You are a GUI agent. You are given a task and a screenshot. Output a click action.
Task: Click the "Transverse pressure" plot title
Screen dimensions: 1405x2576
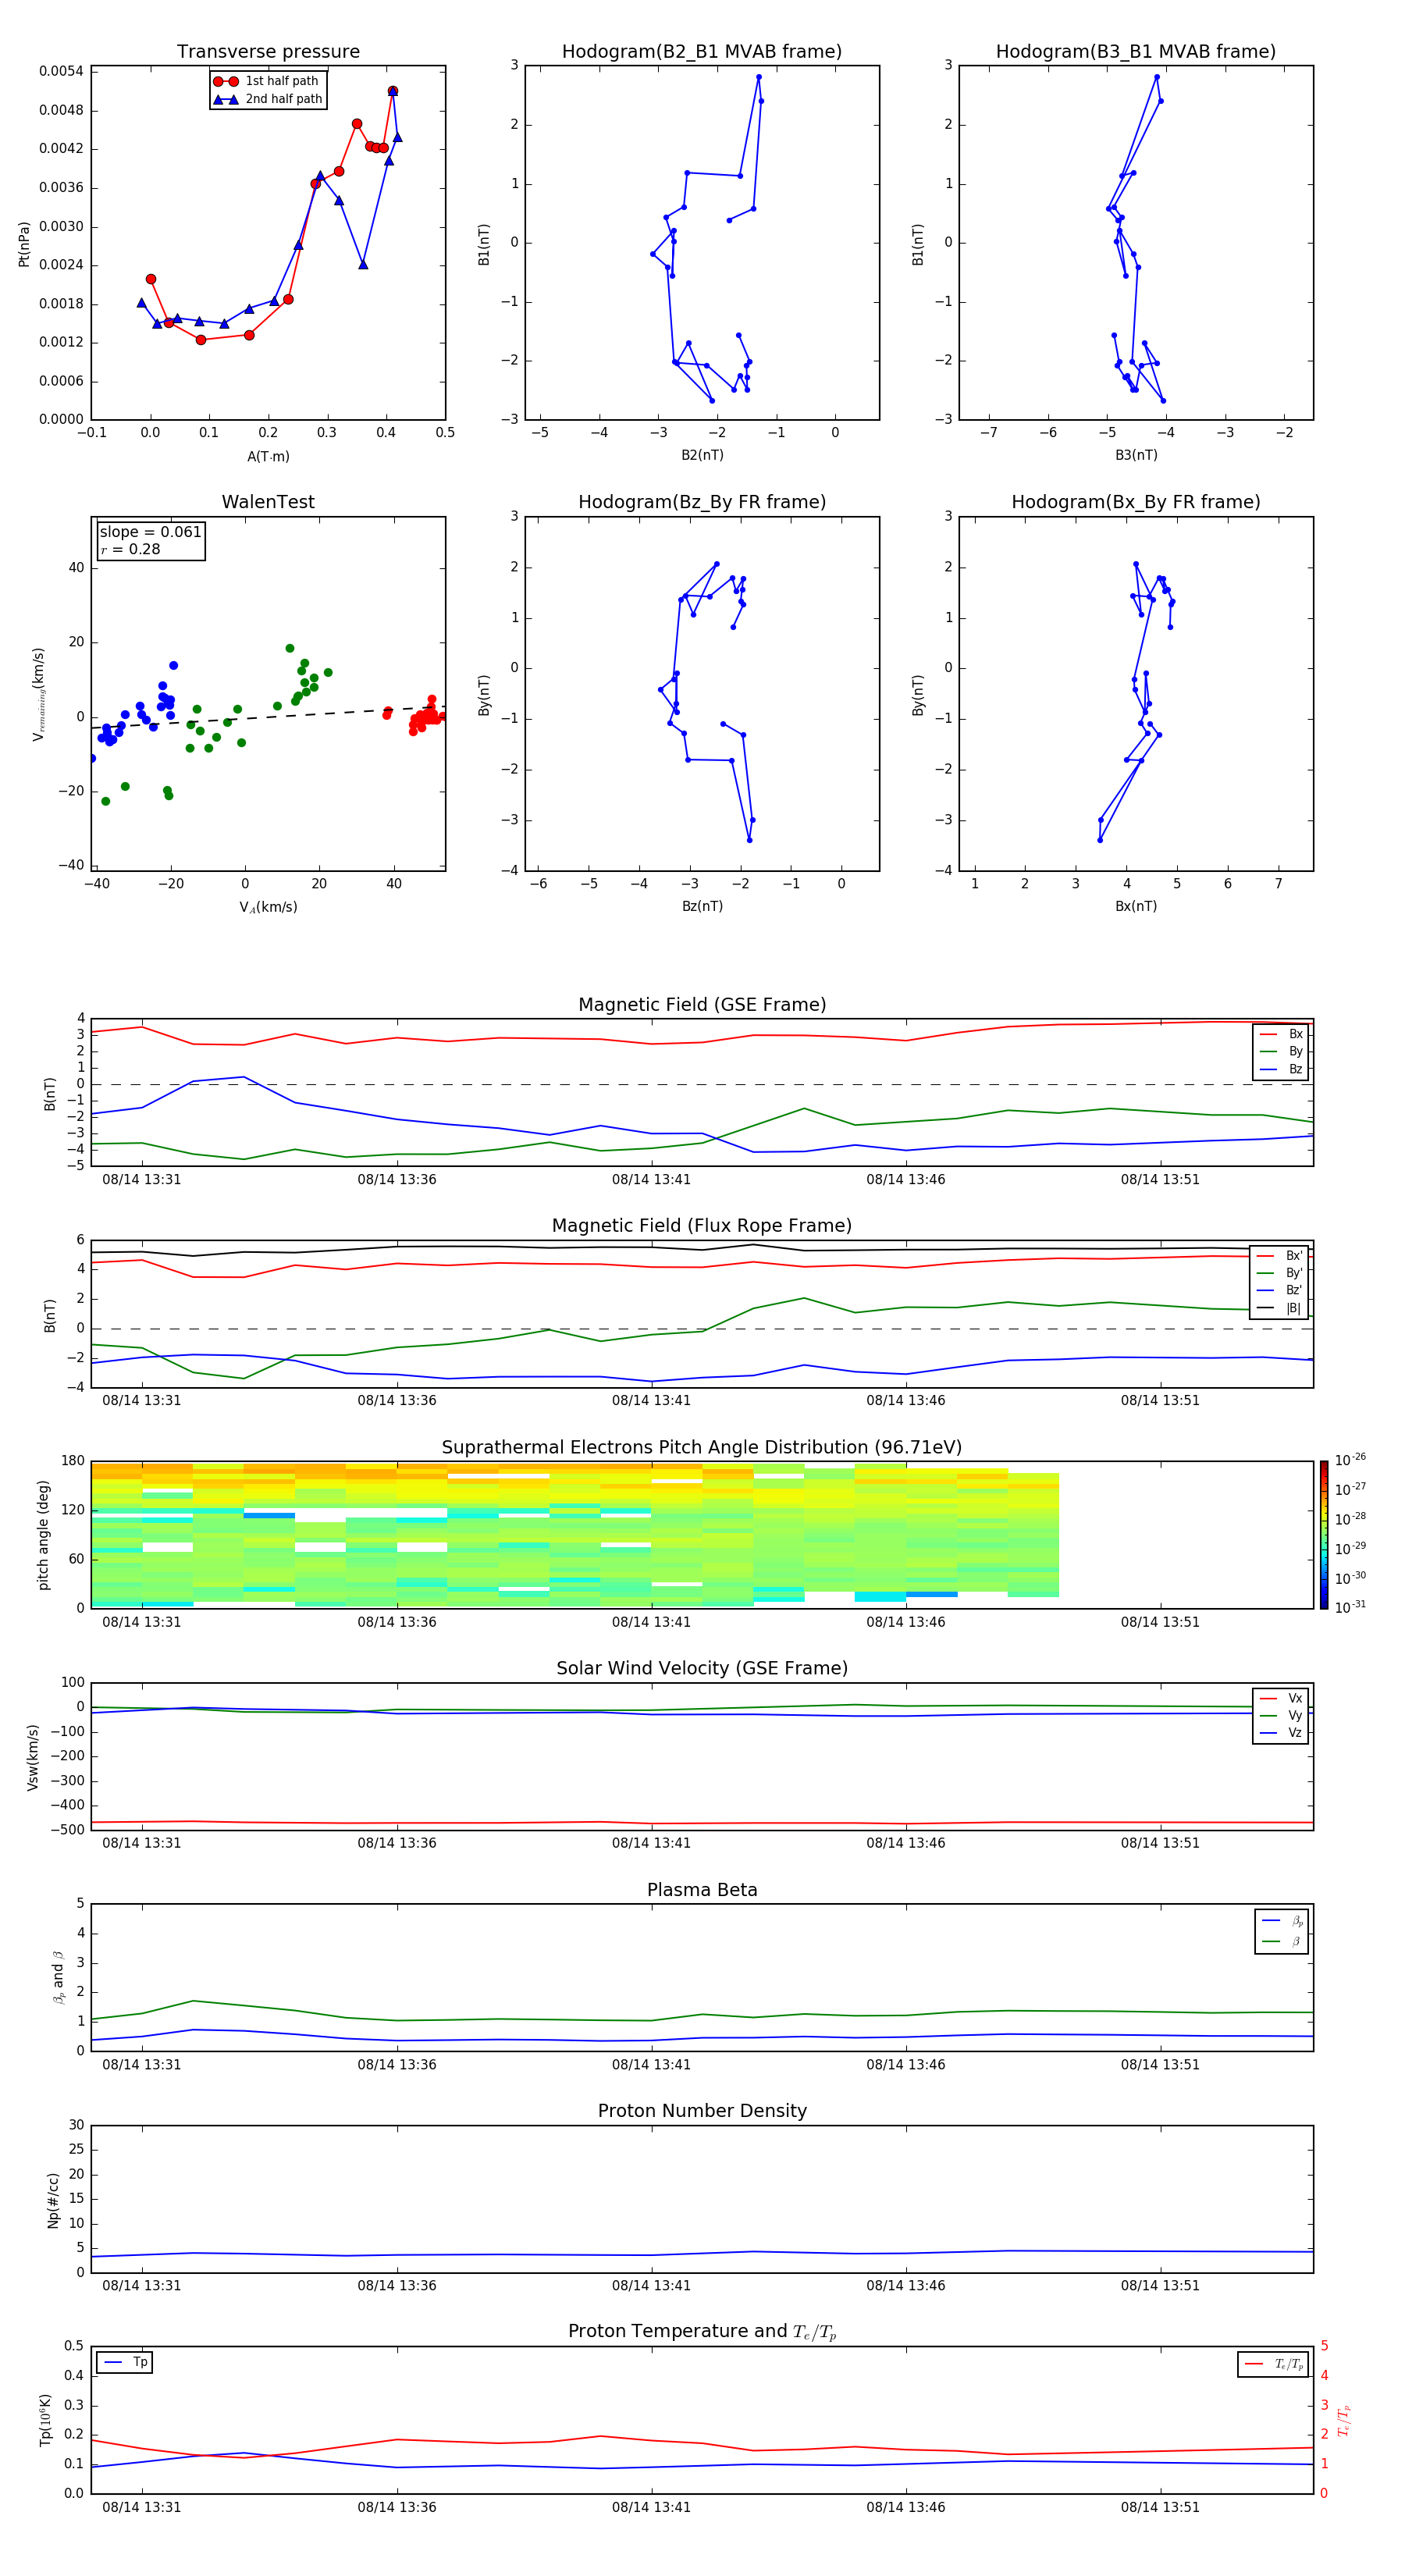point(268,52)
